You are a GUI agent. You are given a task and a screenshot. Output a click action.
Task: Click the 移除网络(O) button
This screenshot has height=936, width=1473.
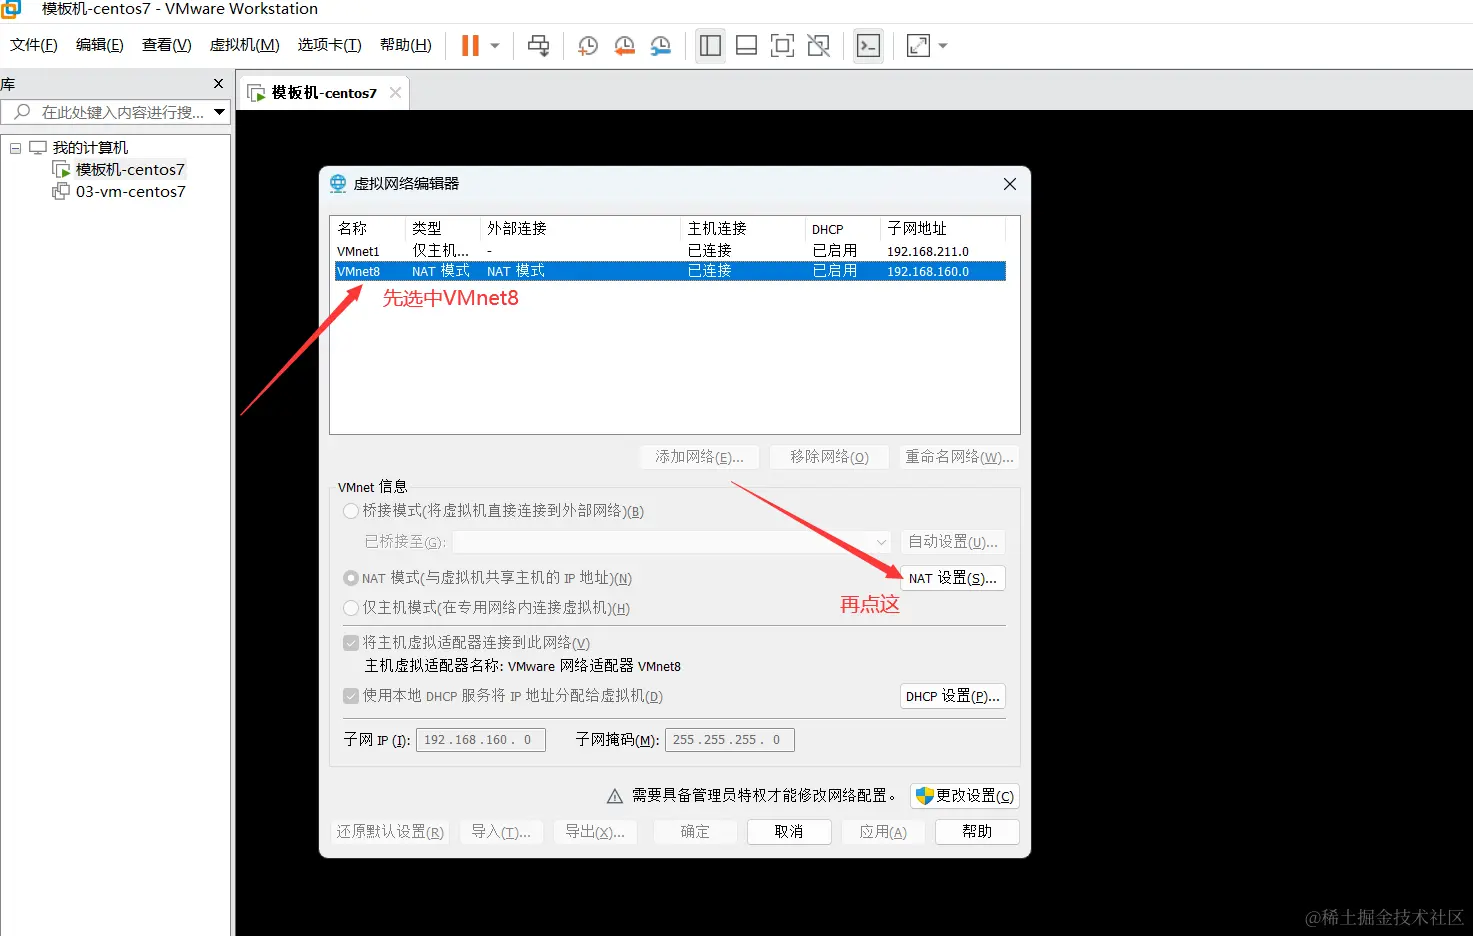[x=829, y=457]
